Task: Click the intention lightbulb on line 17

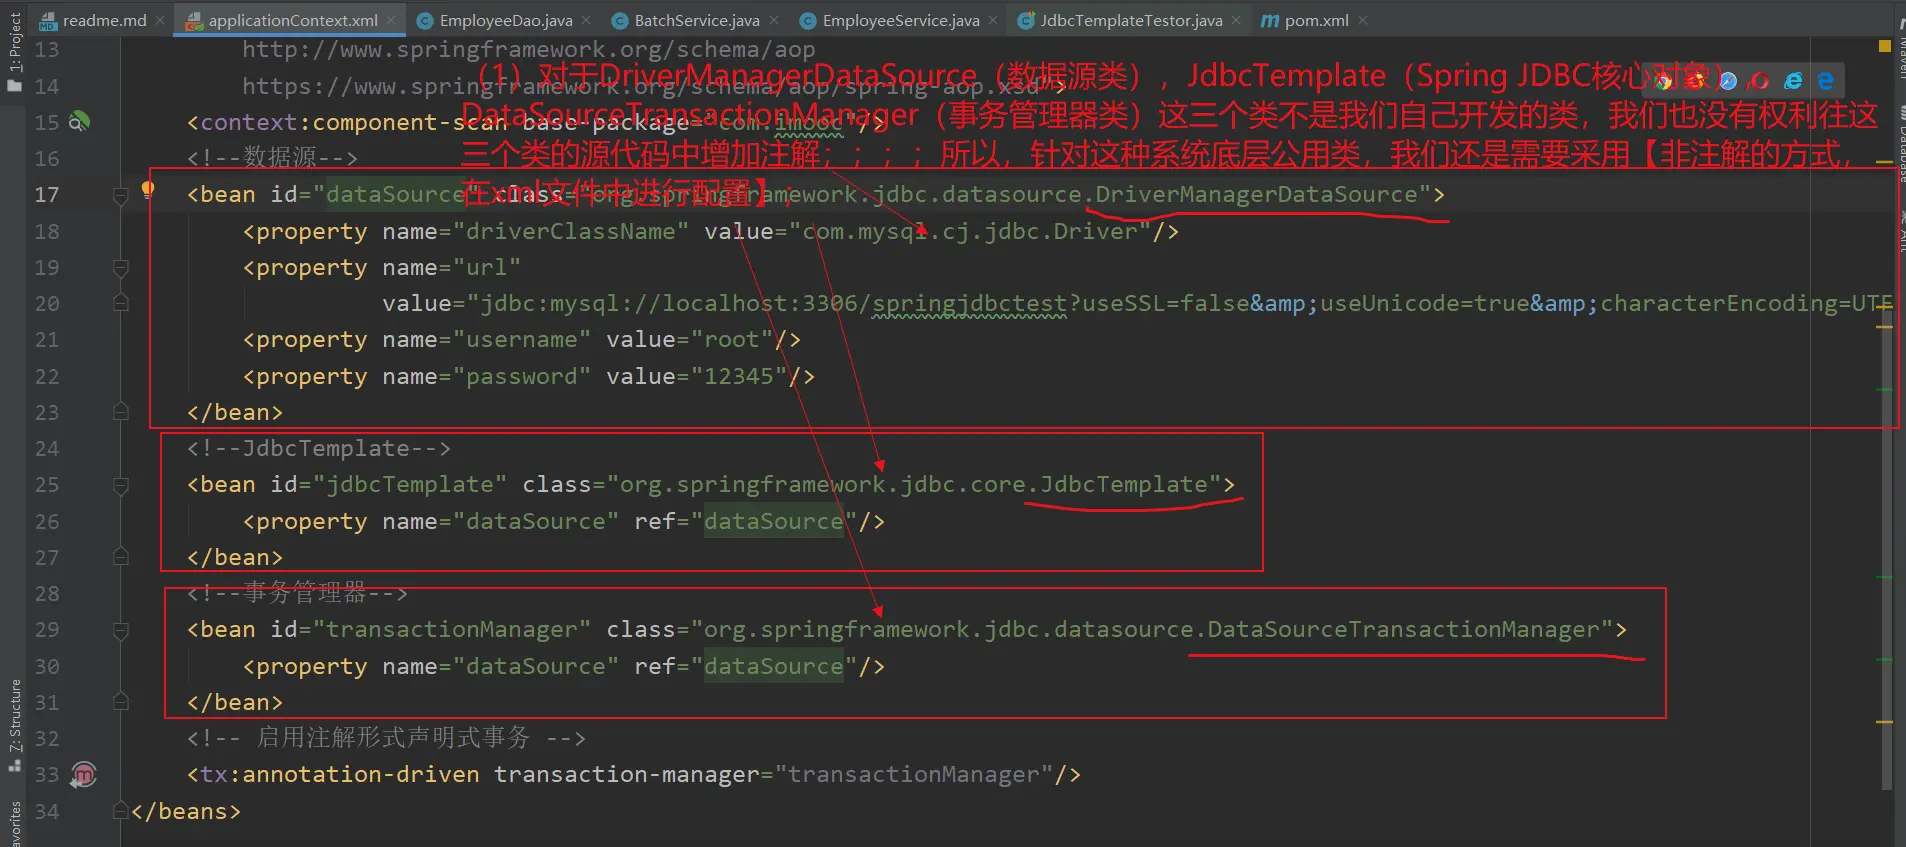Action: (x=148, y=190)
